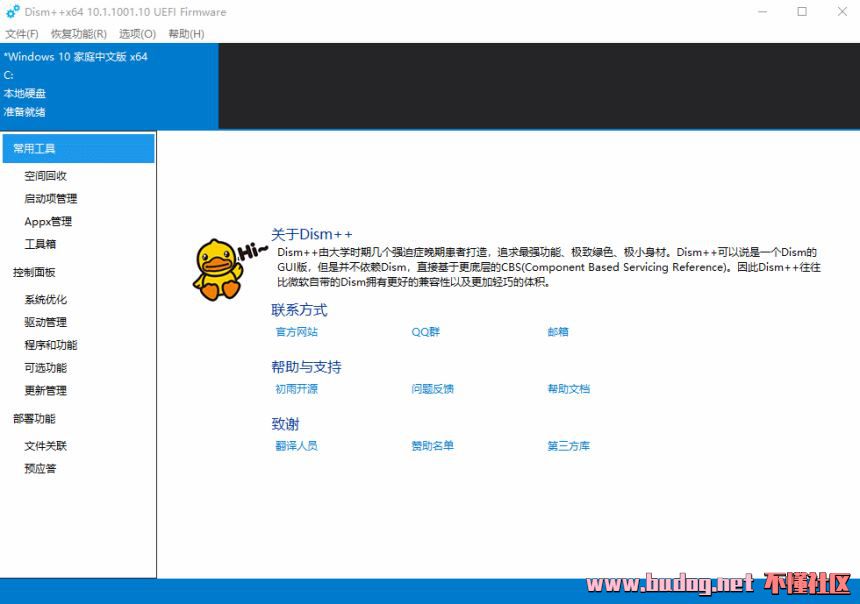860x604 pixels.
Task: Collapse the 控制面板 section header
Action: 34,272
